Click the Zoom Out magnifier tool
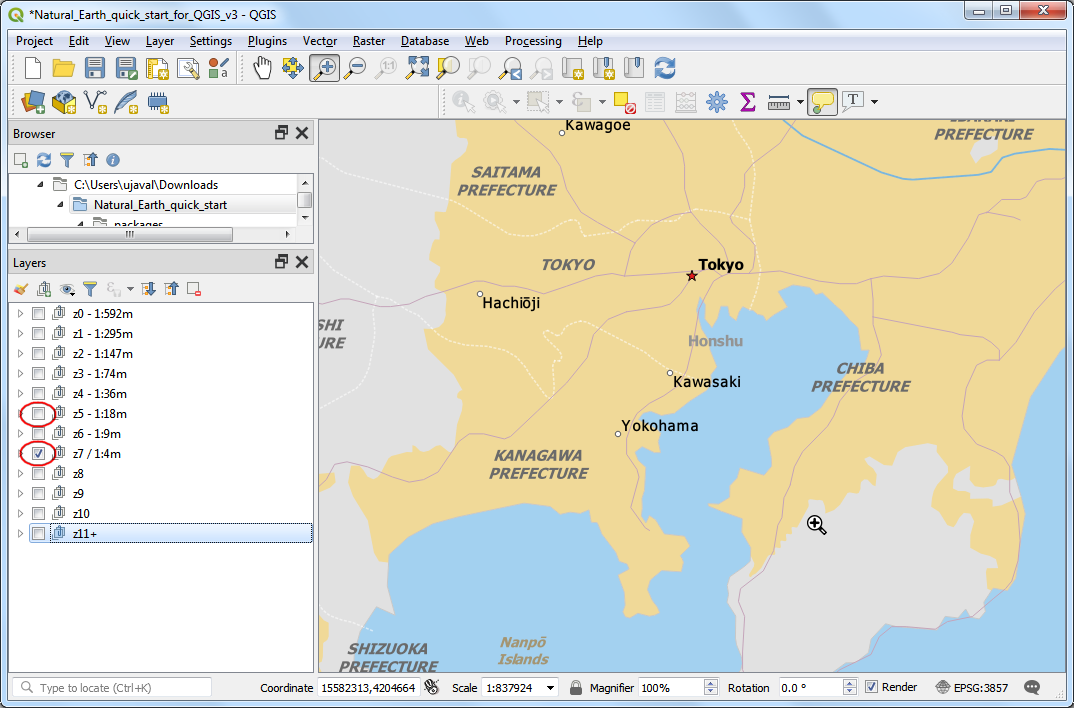Screen dimensions: 1074x708 coord(354,68)
